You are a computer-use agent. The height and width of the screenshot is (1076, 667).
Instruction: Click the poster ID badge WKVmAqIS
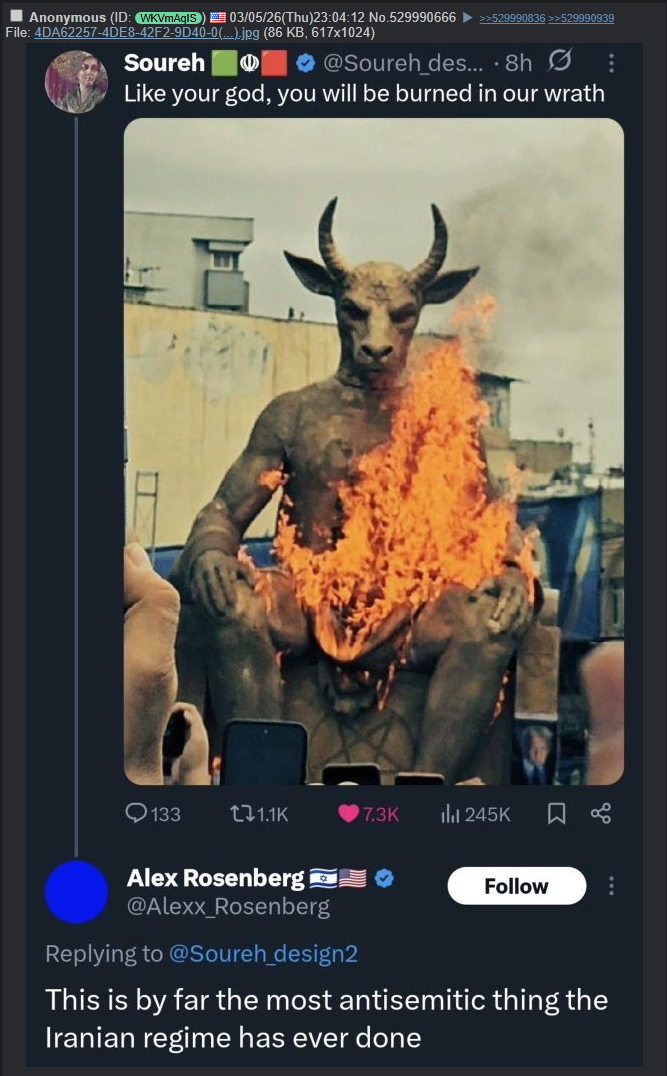(x=169, y=18)
